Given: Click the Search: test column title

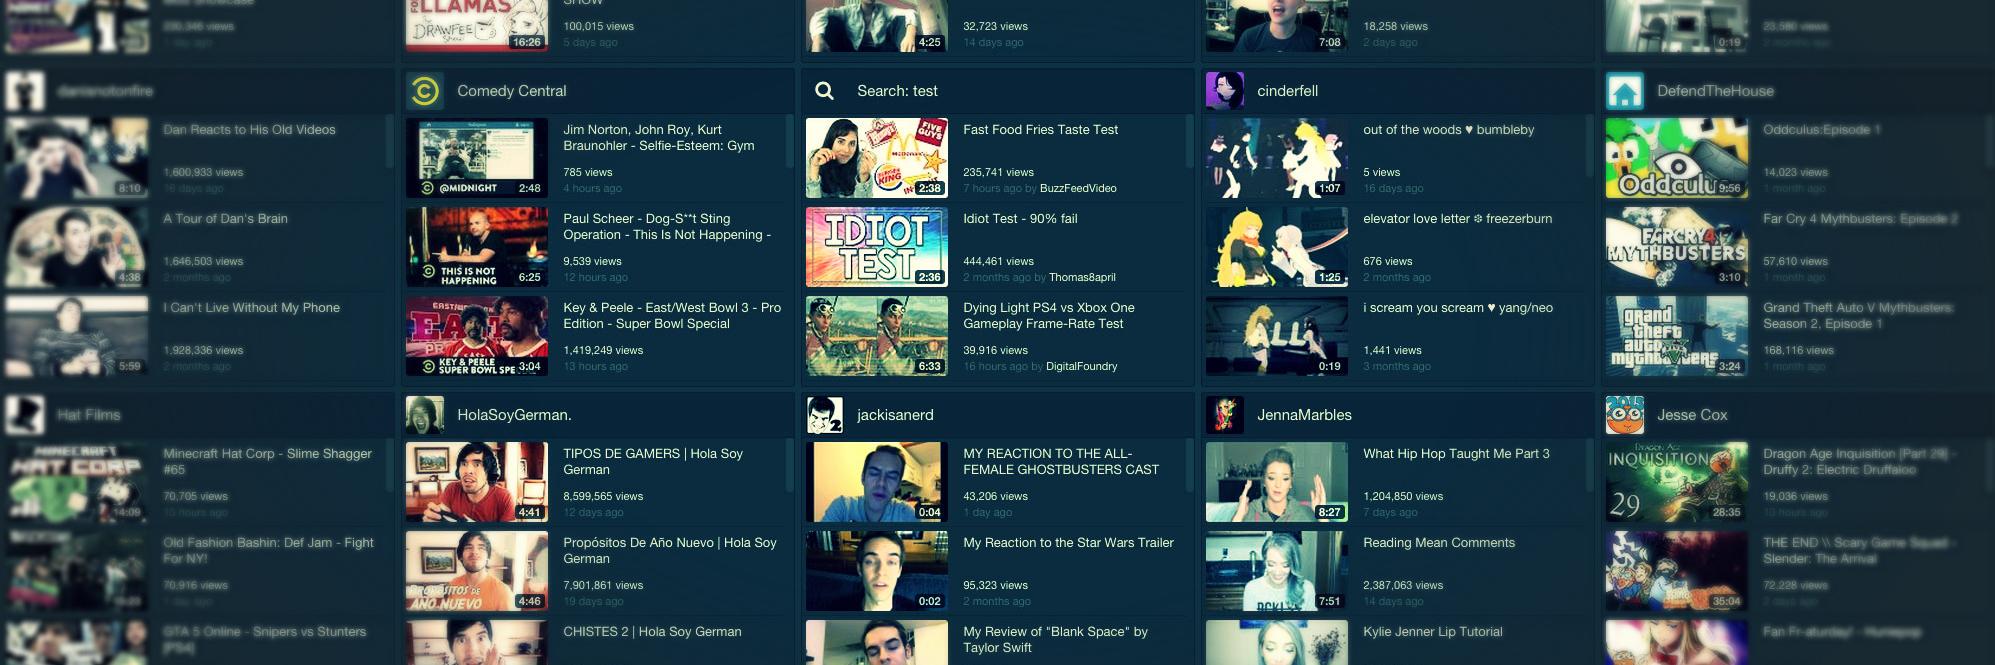Looking at the screenshot, I should click(897, 91).
